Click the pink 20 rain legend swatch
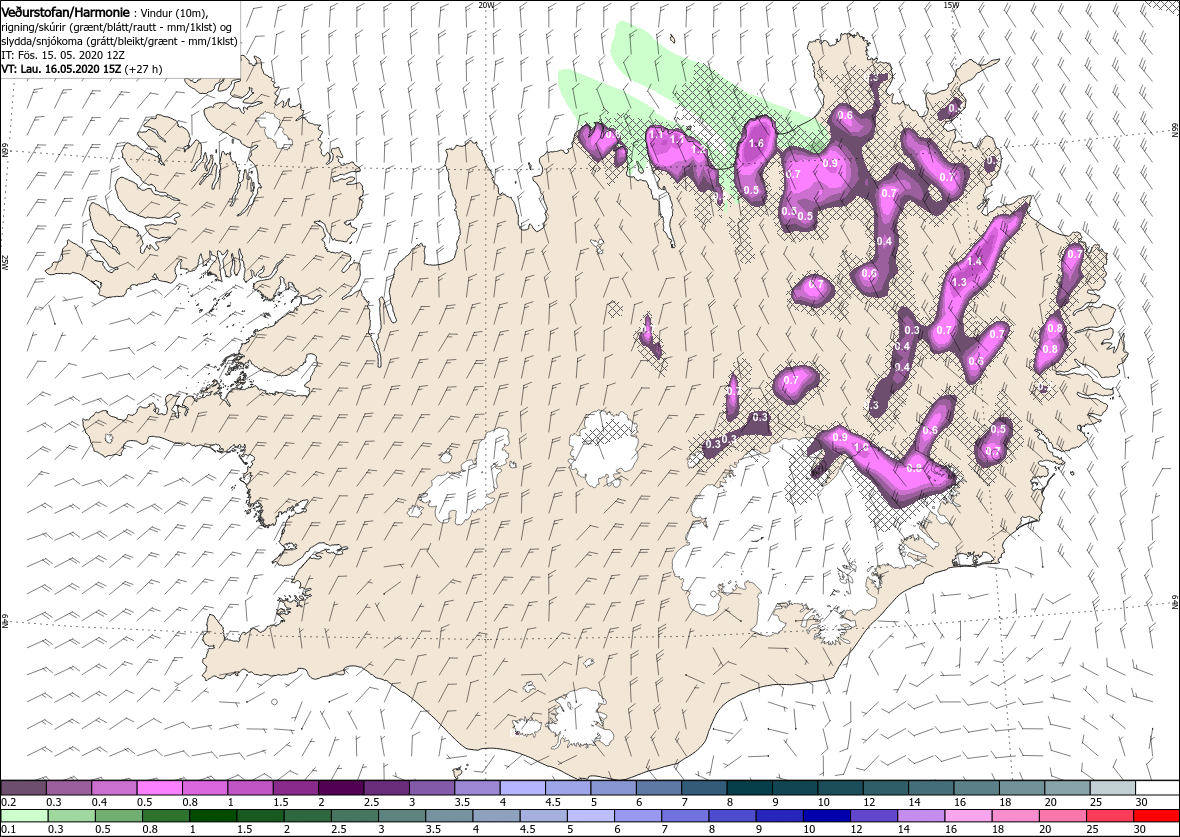 [1062, 816]
